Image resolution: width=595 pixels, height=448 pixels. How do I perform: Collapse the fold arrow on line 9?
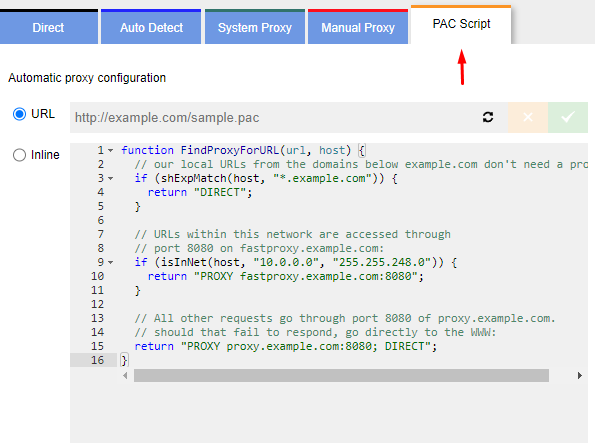110,262
